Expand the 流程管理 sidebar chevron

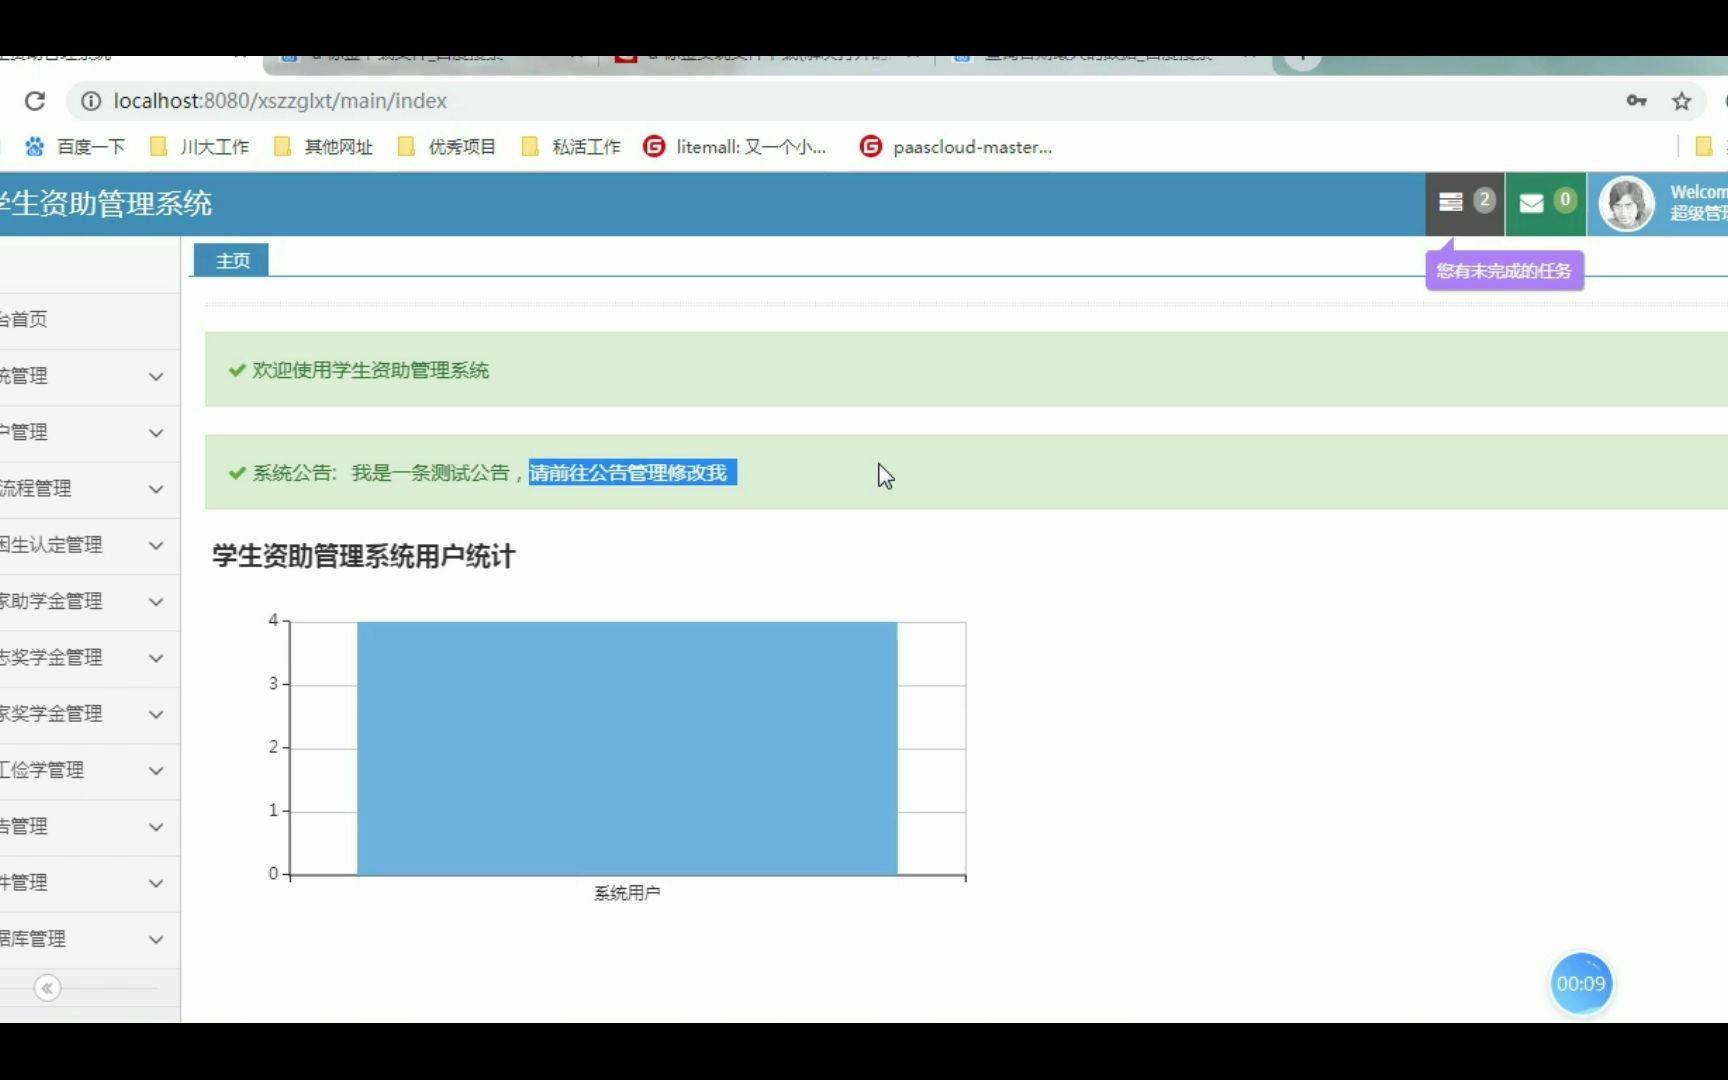pos(156,489)
